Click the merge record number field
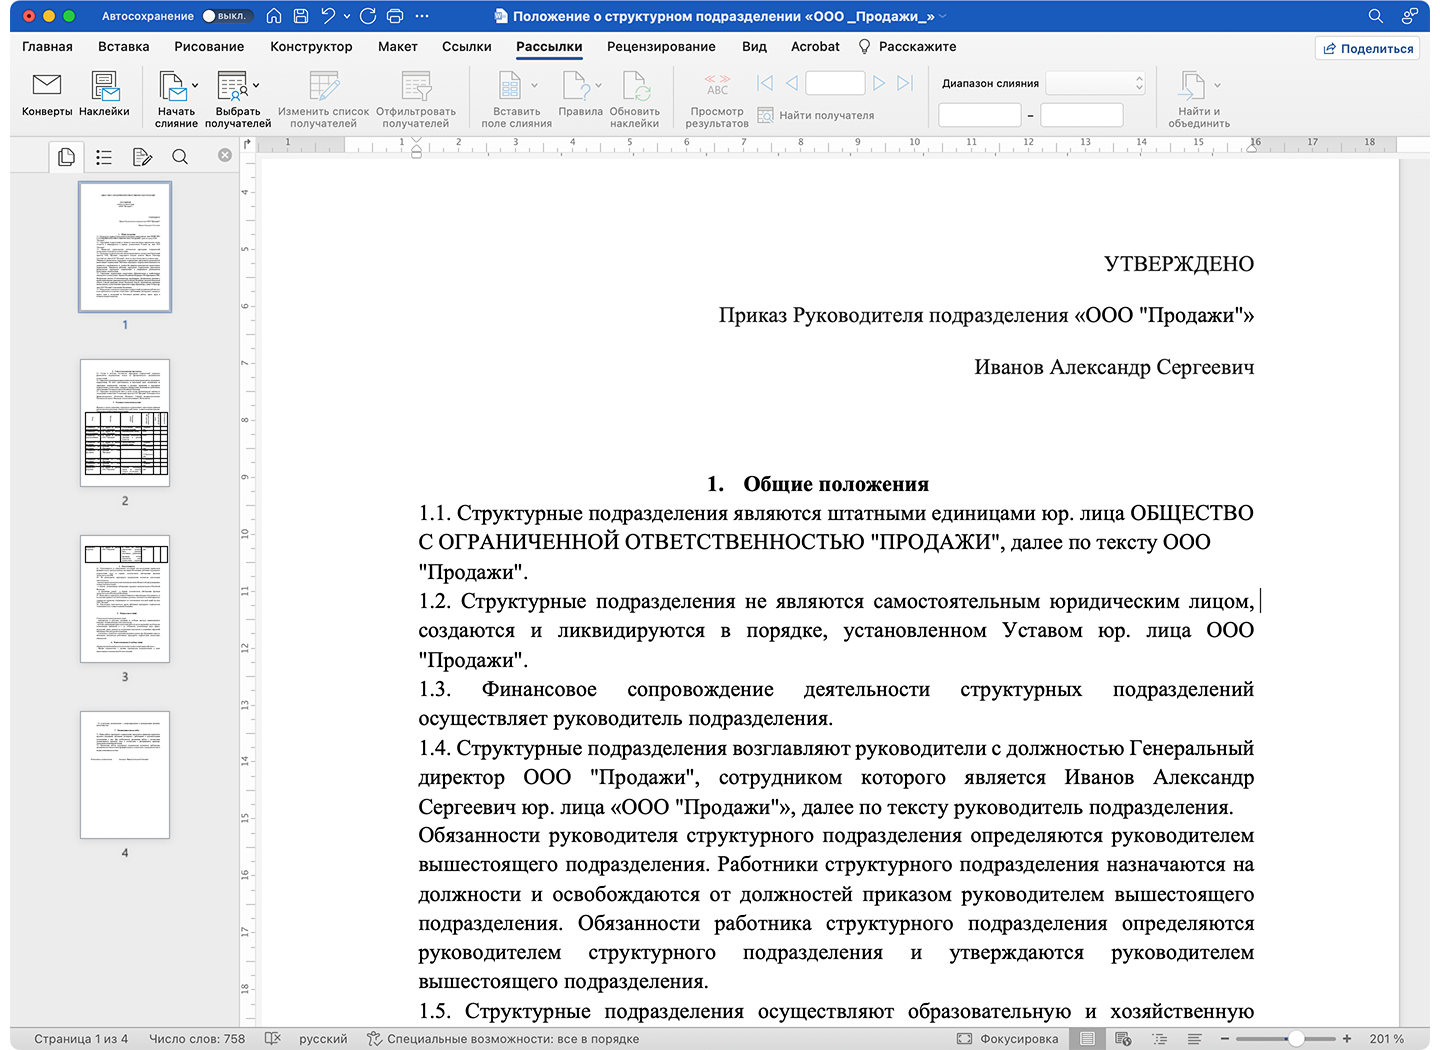The width and height of the screenshot is (1440, 1050). (835, 83)
